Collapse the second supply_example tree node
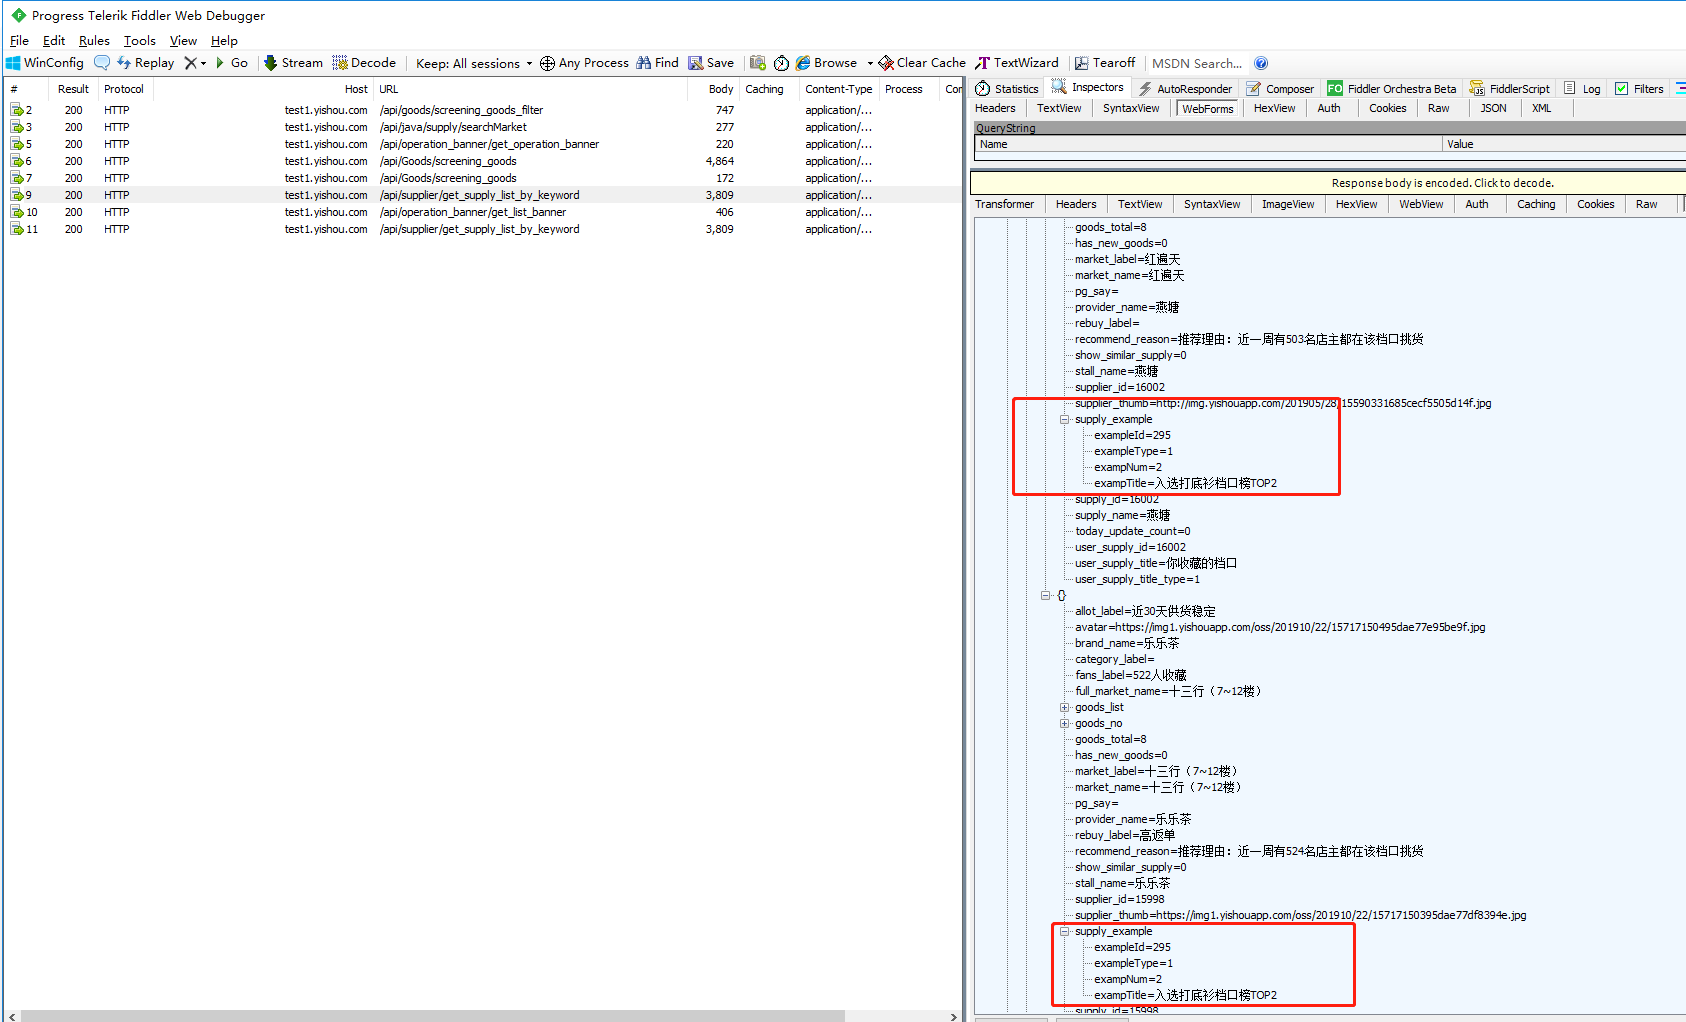 (x=1065, y=932)
